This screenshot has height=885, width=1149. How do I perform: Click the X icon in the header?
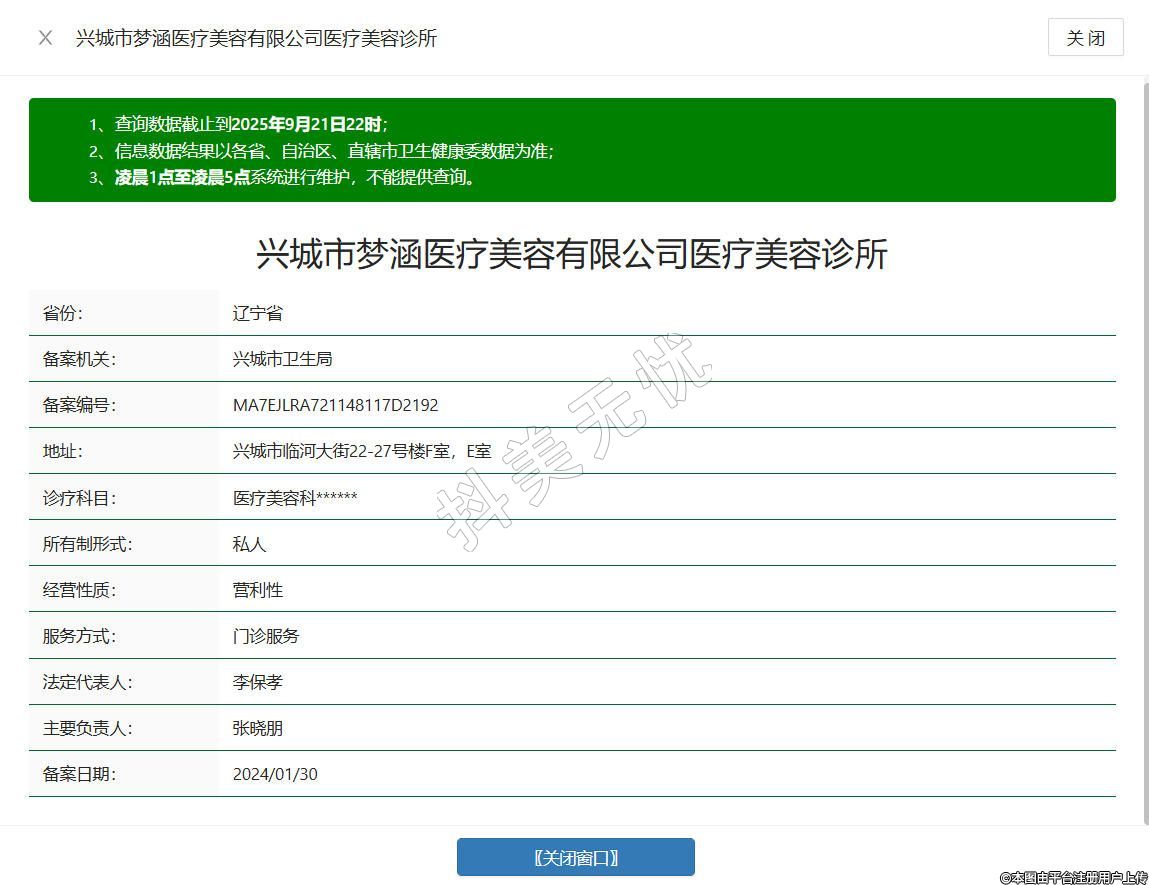point(45,38)
